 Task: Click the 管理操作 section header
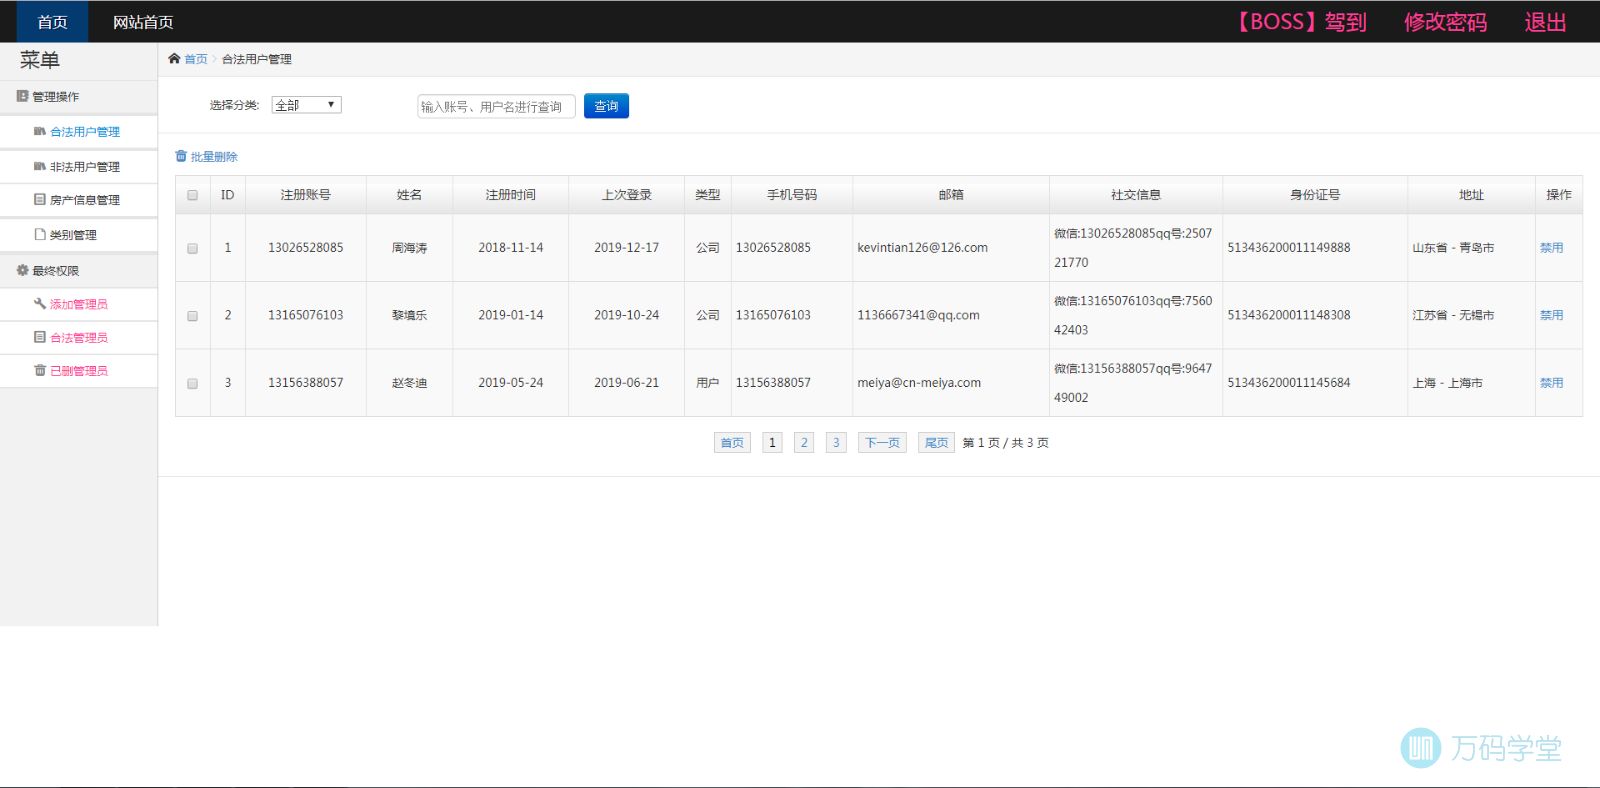coord(79,97)
